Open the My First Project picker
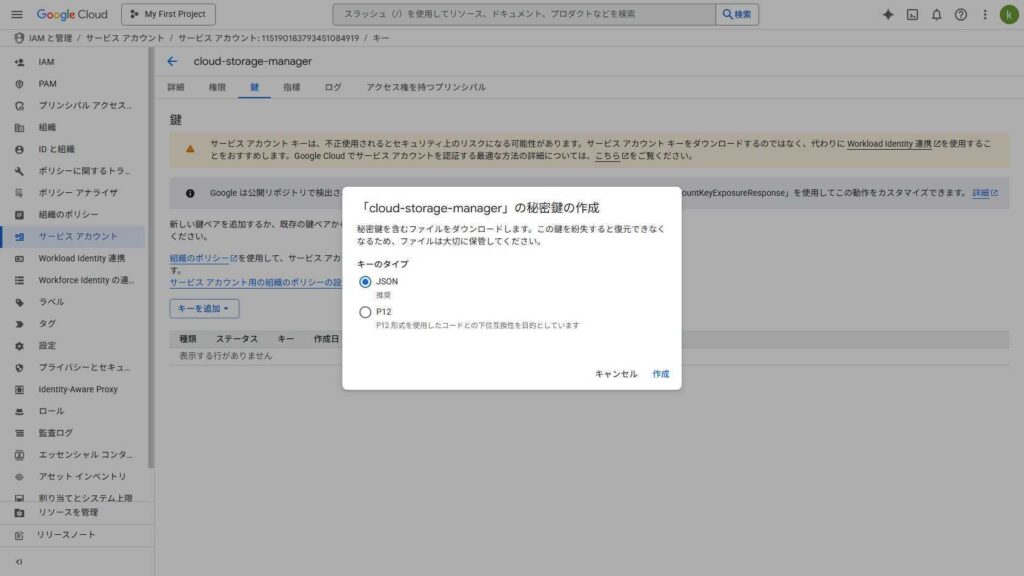The height and width of the screenshot is (576, 1024). (168, 14)
